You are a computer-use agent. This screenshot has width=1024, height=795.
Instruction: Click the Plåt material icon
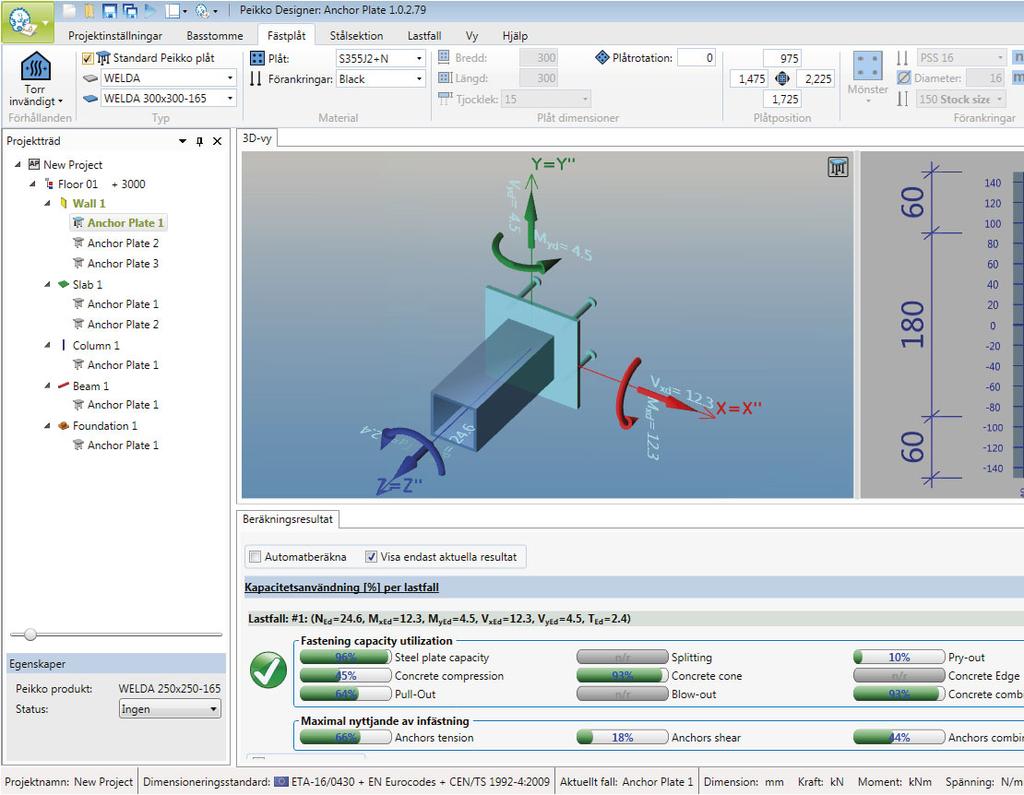[257, 58]
